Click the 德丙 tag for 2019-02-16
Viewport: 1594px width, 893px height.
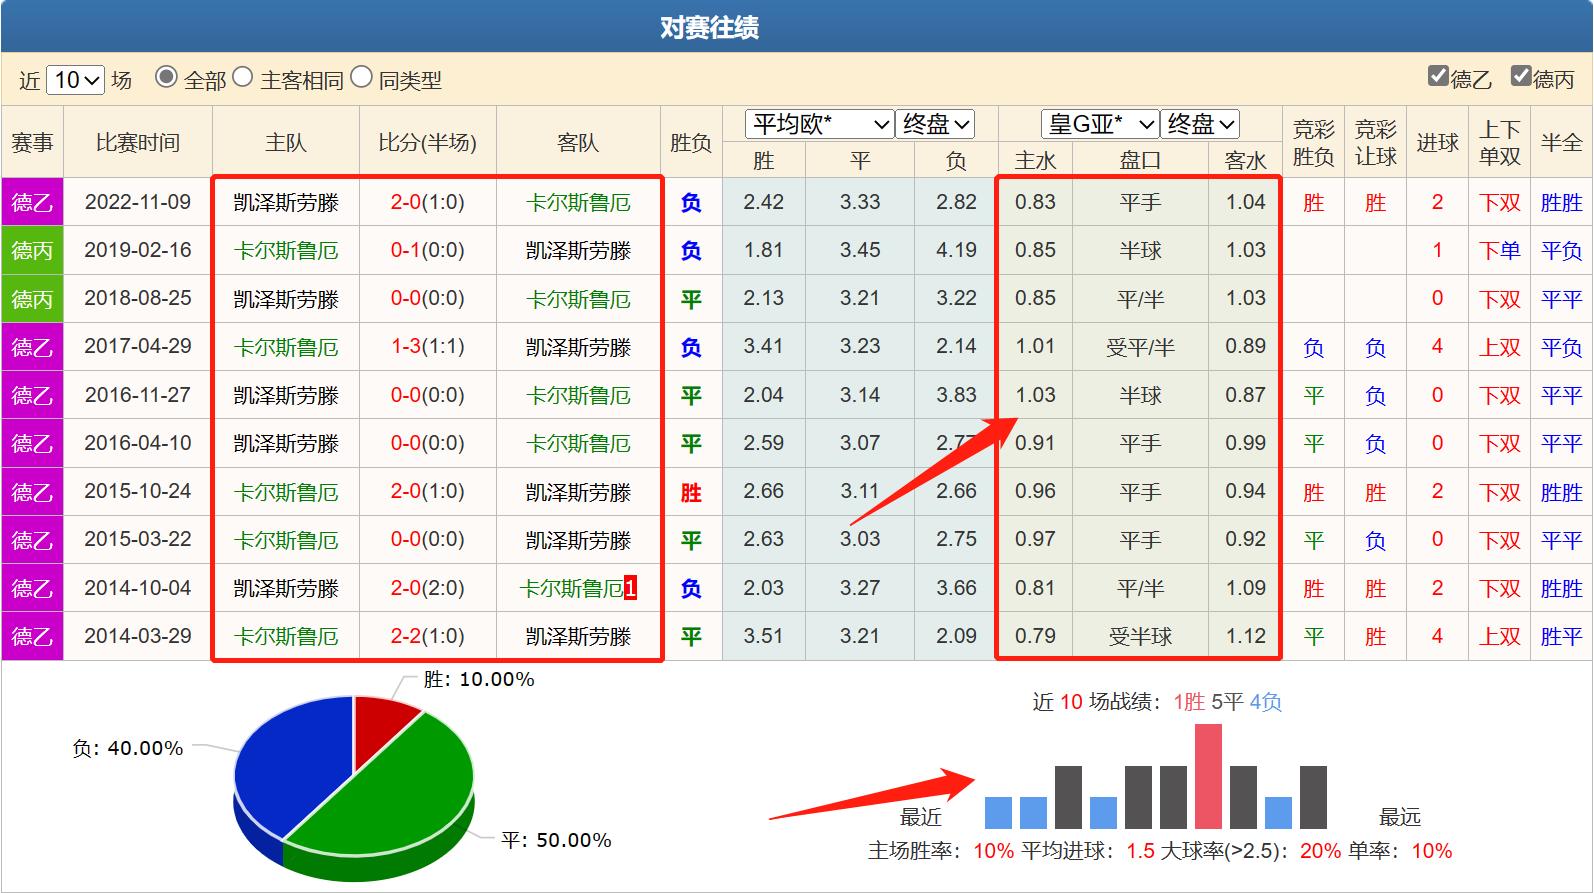pyautogui.click(x=32, y=251)
